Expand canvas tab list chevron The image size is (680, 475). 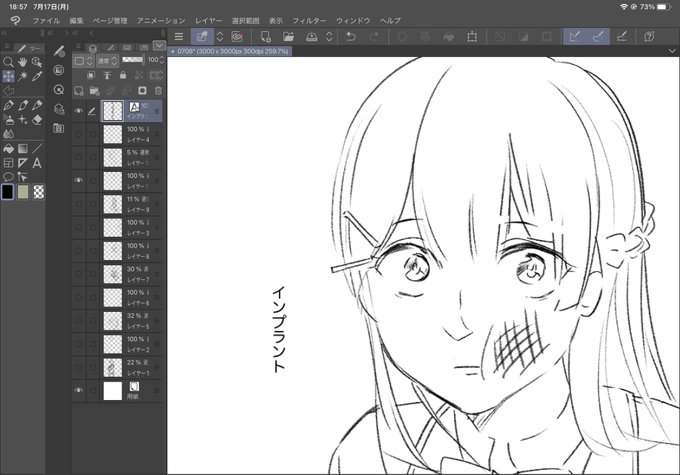coord(672,51)
